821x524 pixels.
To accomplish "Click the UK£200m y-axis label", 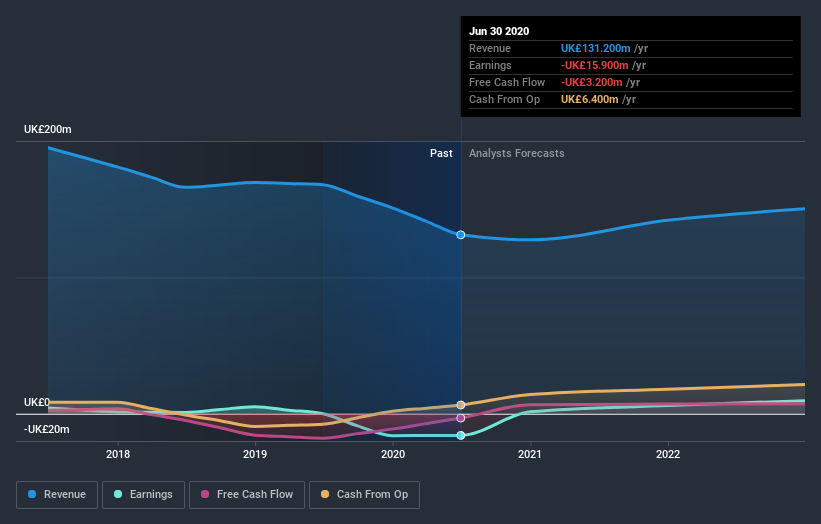I will coord(48,129).
